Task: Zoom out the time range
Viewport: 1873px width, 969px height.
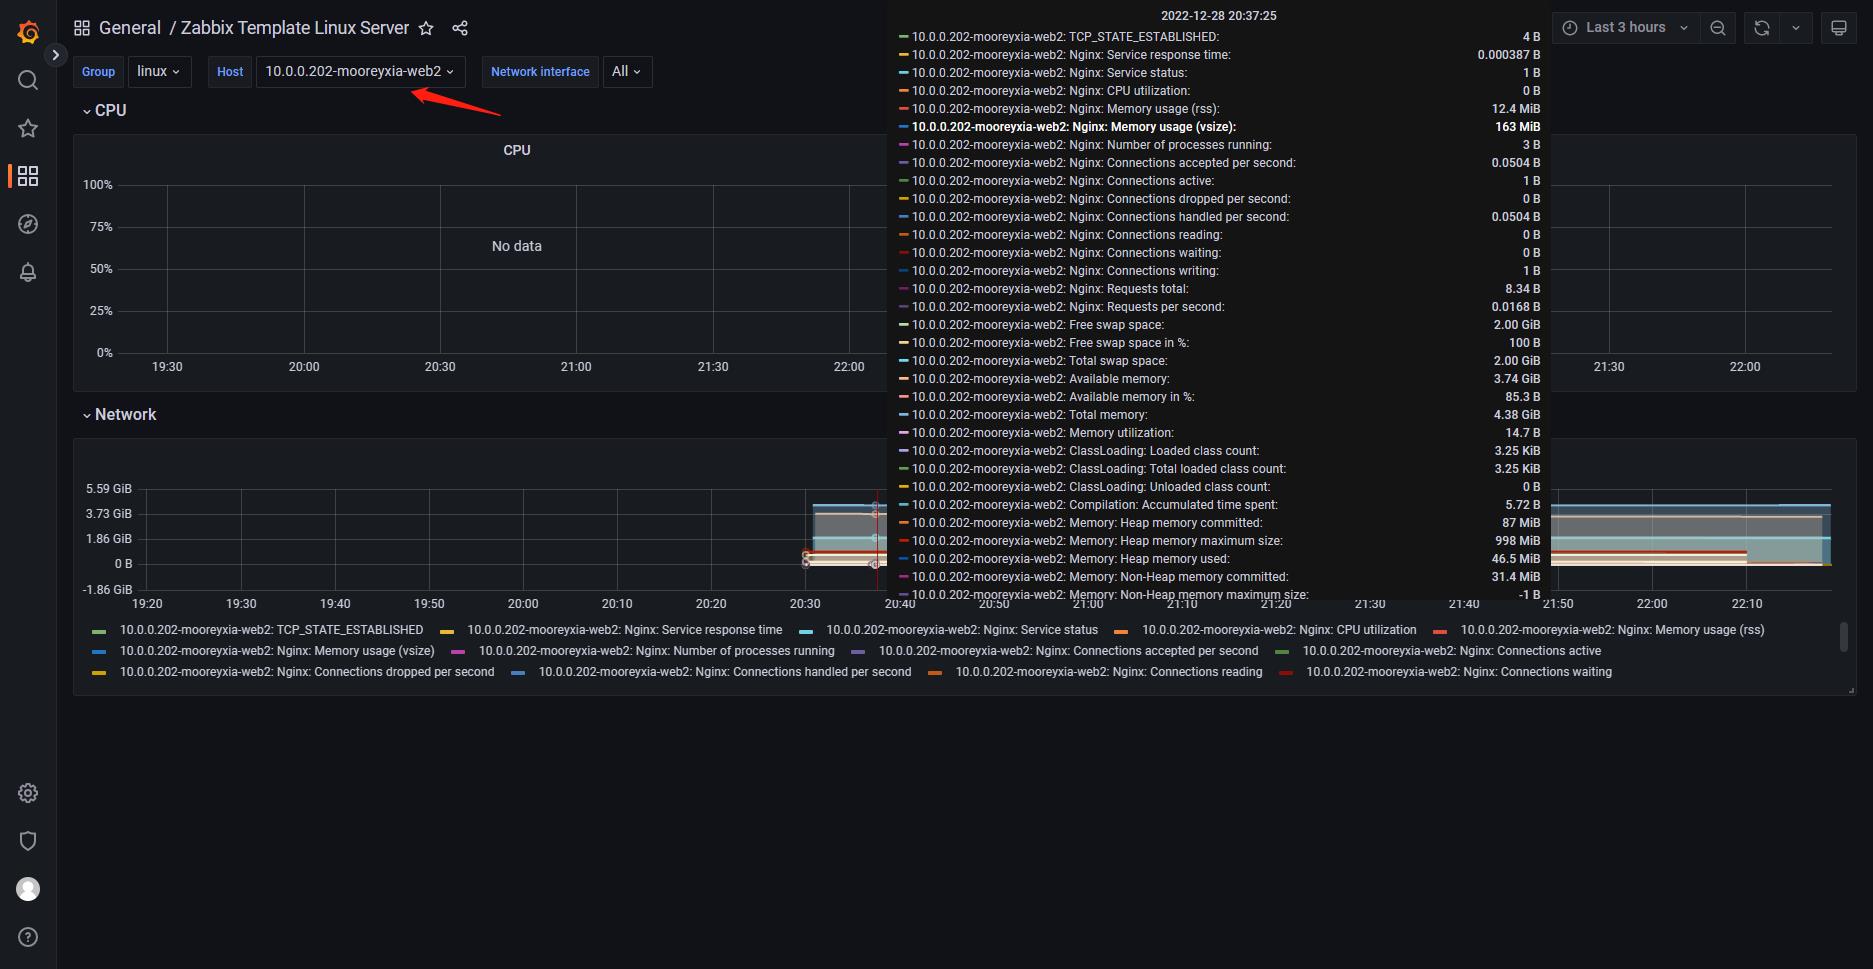Action: (1717, 28)
